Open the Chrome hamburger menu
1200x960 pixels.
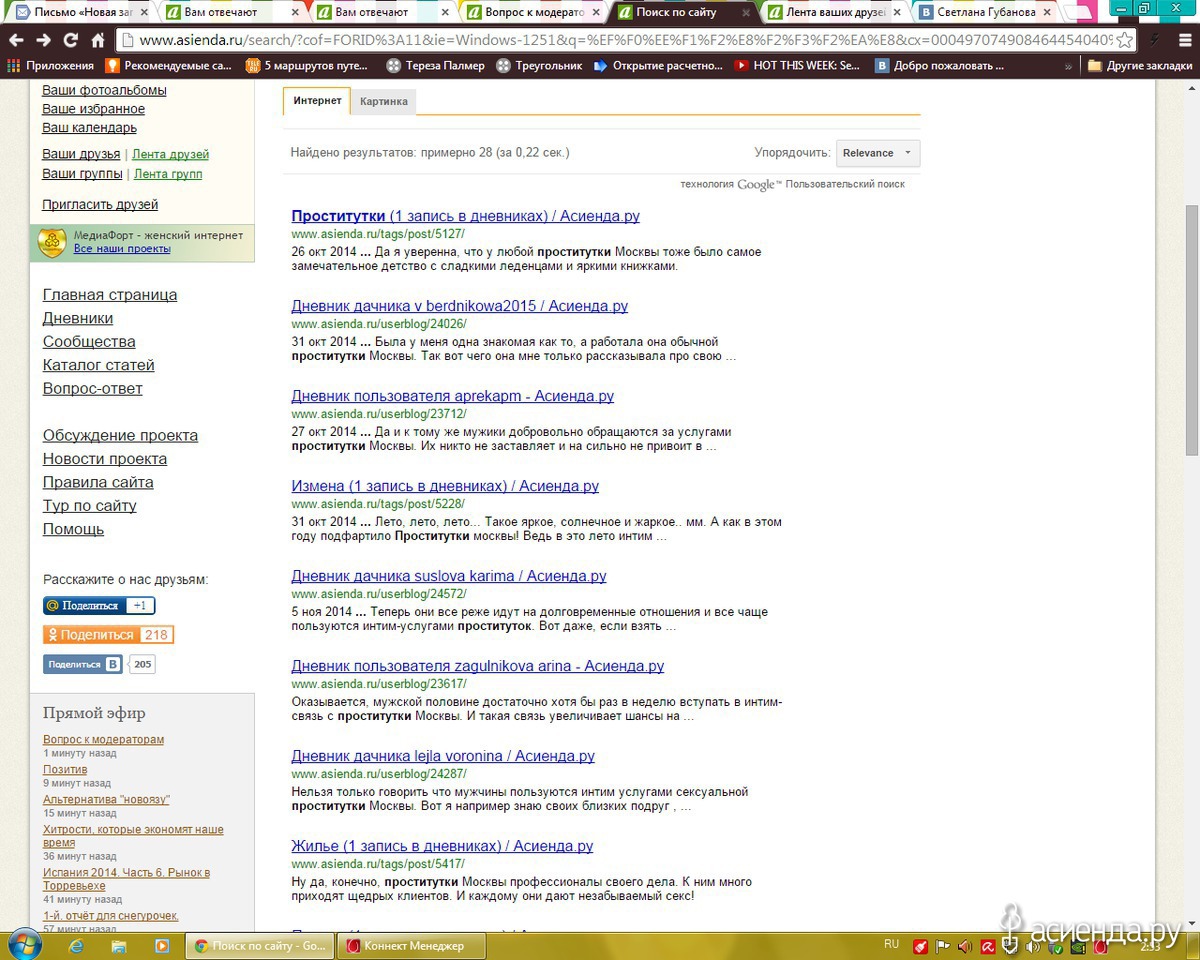(x=1185, y=40)
